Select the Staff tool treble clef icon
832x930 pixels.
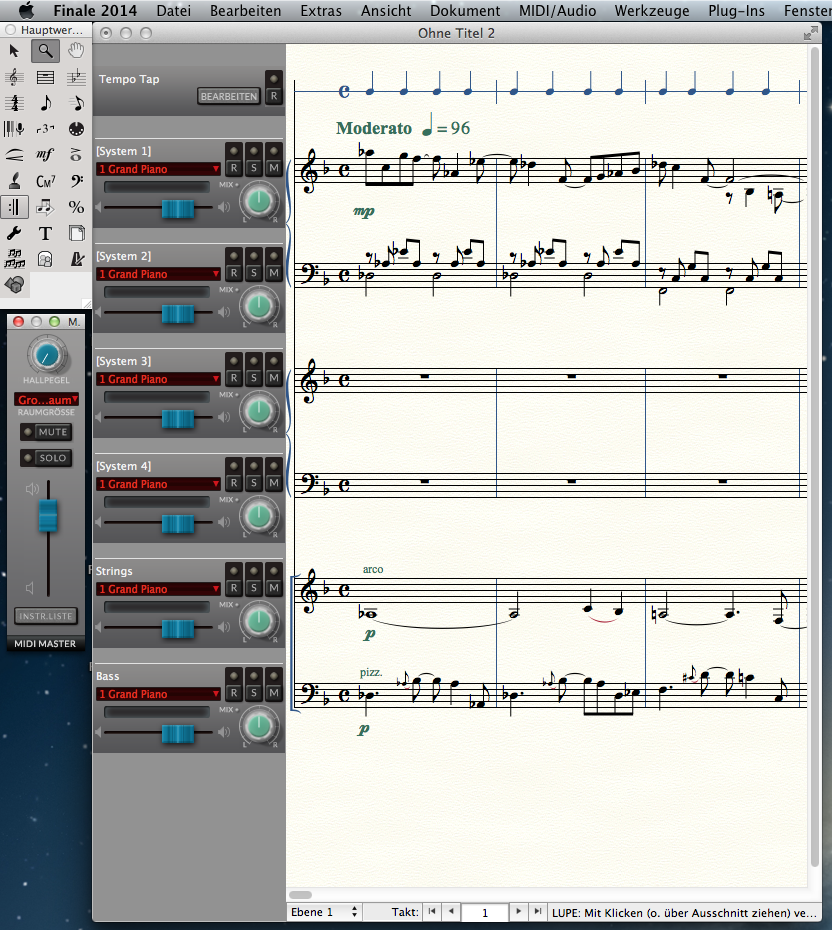14,77
